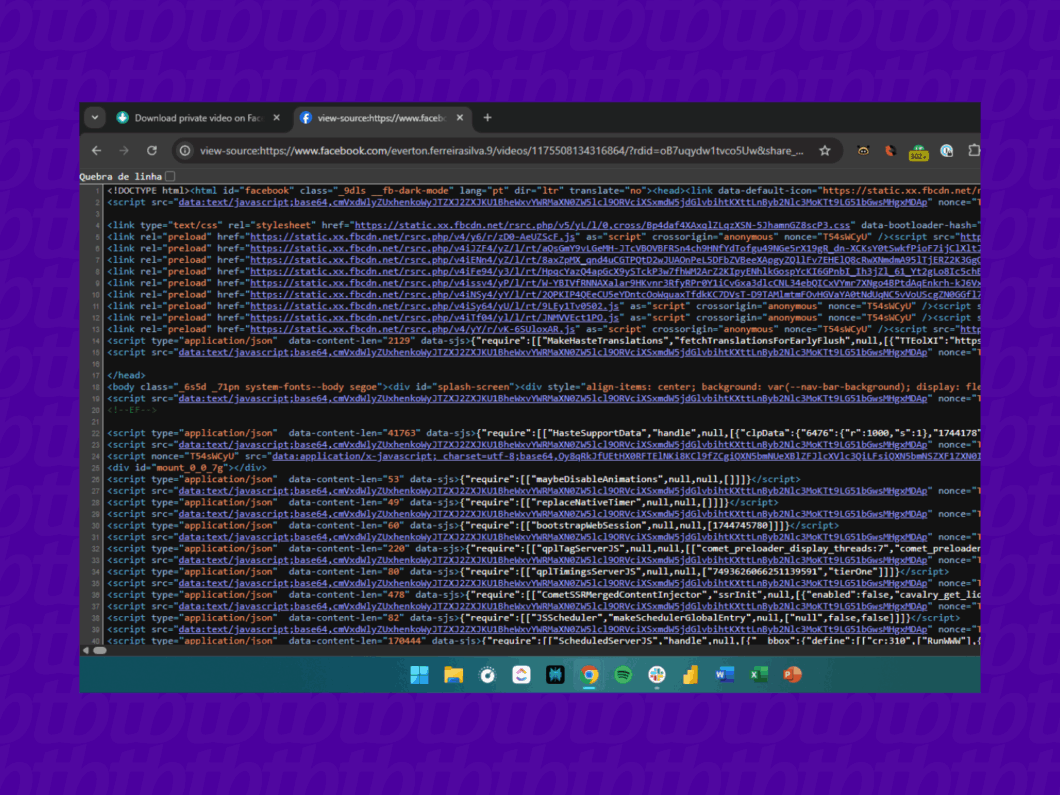
Task: Click the Chrome icon on taskbar
Action: [x=589, y=675]
